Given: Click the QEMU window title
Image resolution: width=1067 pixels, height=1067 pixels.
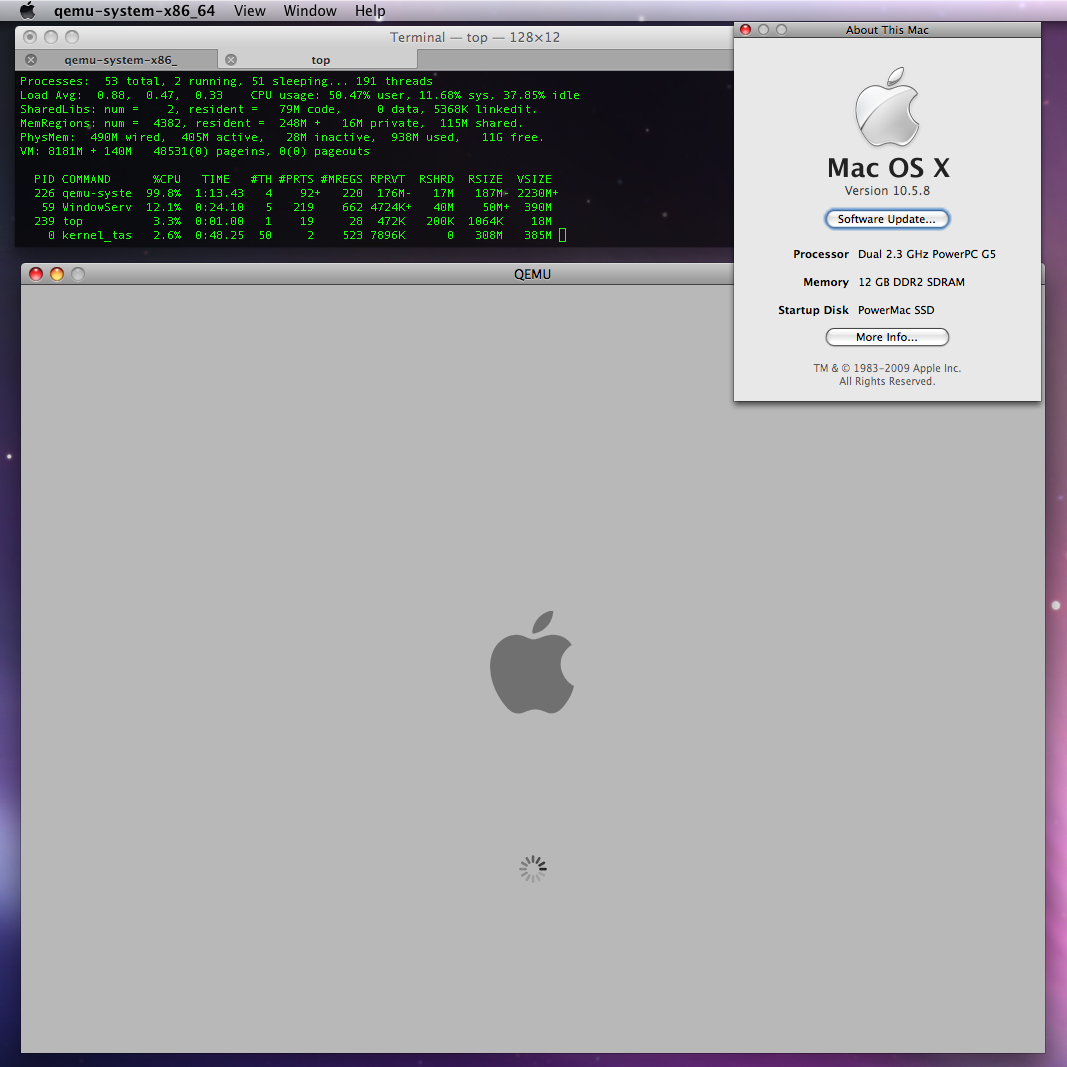Looking at the screenshot, I should click(x=532, y=274).
